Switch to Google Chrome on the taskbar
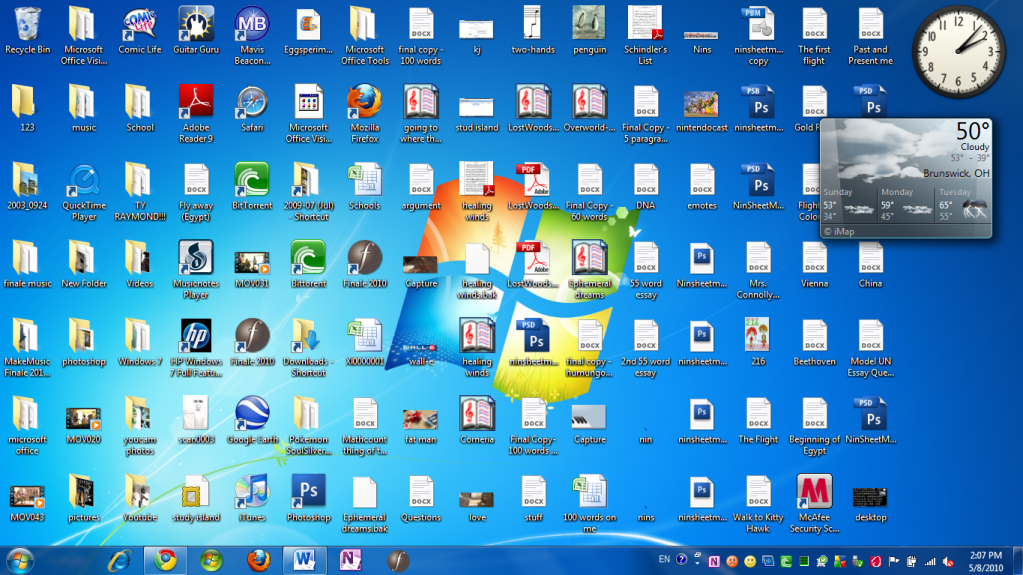The width and height of the screenshot is (1023, 575). tap(166, 561)
